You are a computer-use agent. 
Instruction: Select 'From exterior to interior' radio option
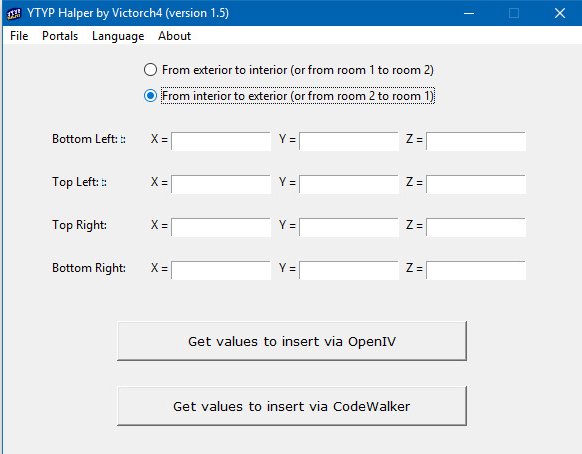point(150,70)
